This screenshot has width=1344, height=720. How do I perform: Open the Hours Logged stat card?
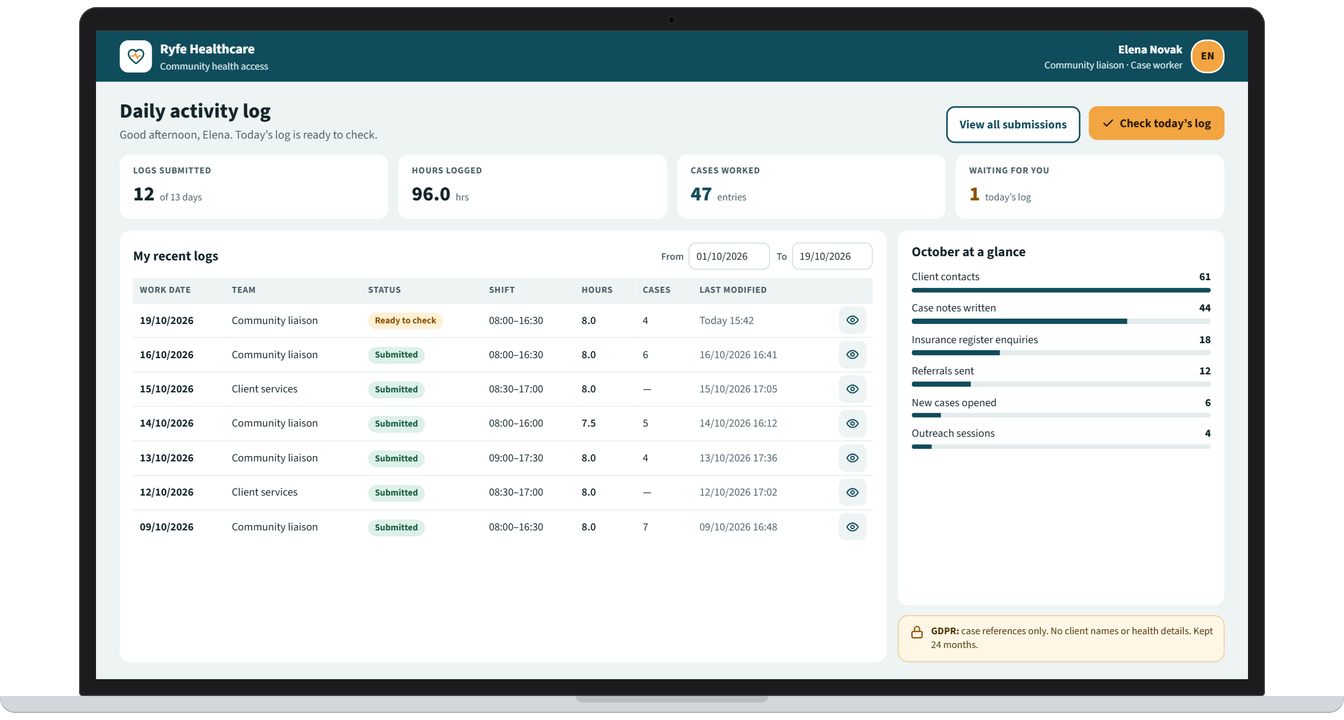point(532,186)
